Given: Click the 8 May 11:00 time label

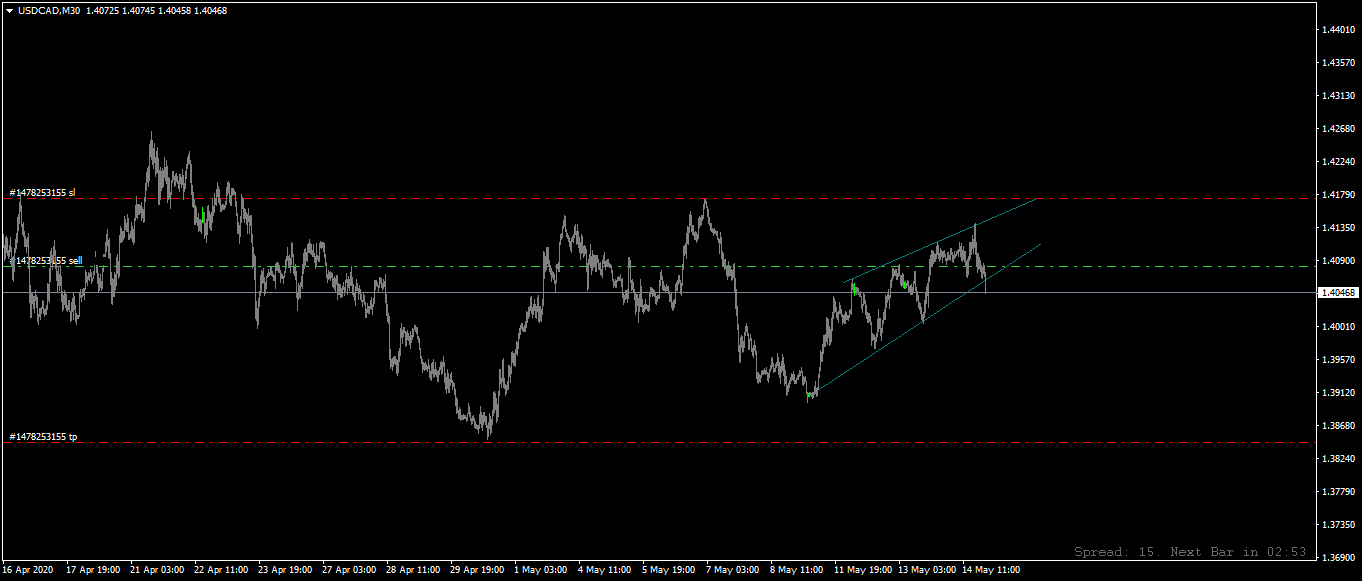Looking at the screenshot, I should [796, 570].
